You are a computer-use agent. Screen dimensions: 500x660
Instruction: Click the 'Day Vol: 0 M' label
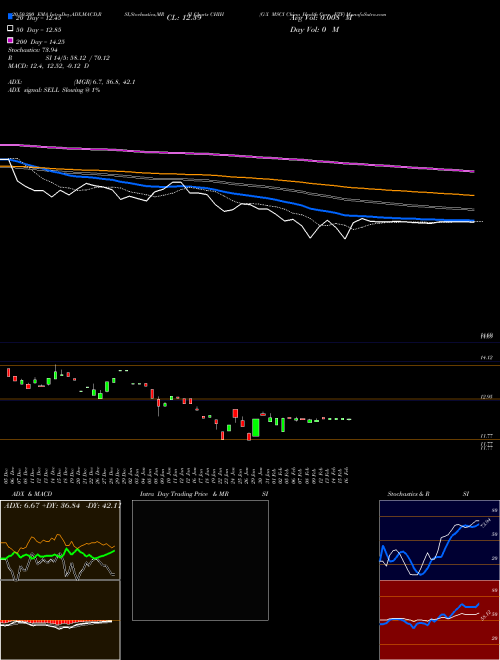click(x=314, y=30)
